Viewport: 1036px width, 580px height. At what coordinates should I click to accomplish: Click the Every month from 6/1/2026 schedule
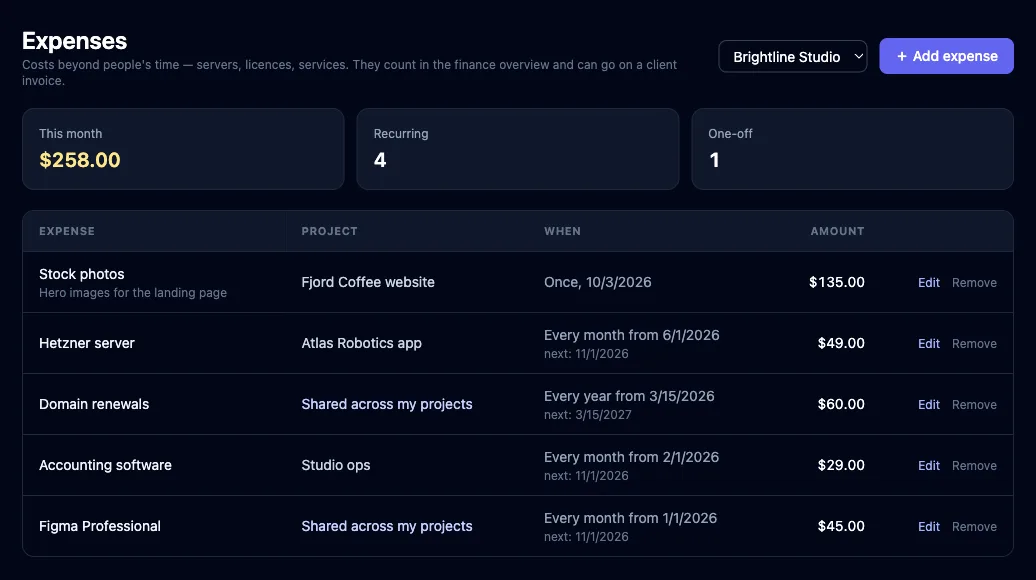click(632, 335)
